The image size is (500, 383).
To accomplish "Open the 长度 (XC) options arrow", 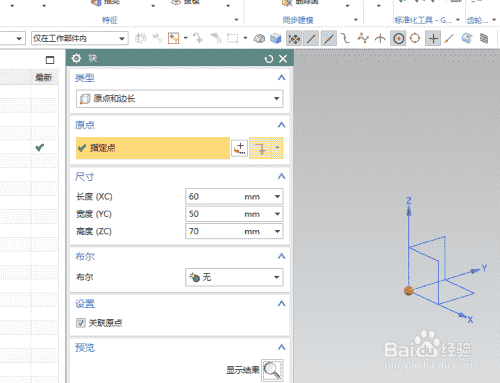I will tap(277, 197).
